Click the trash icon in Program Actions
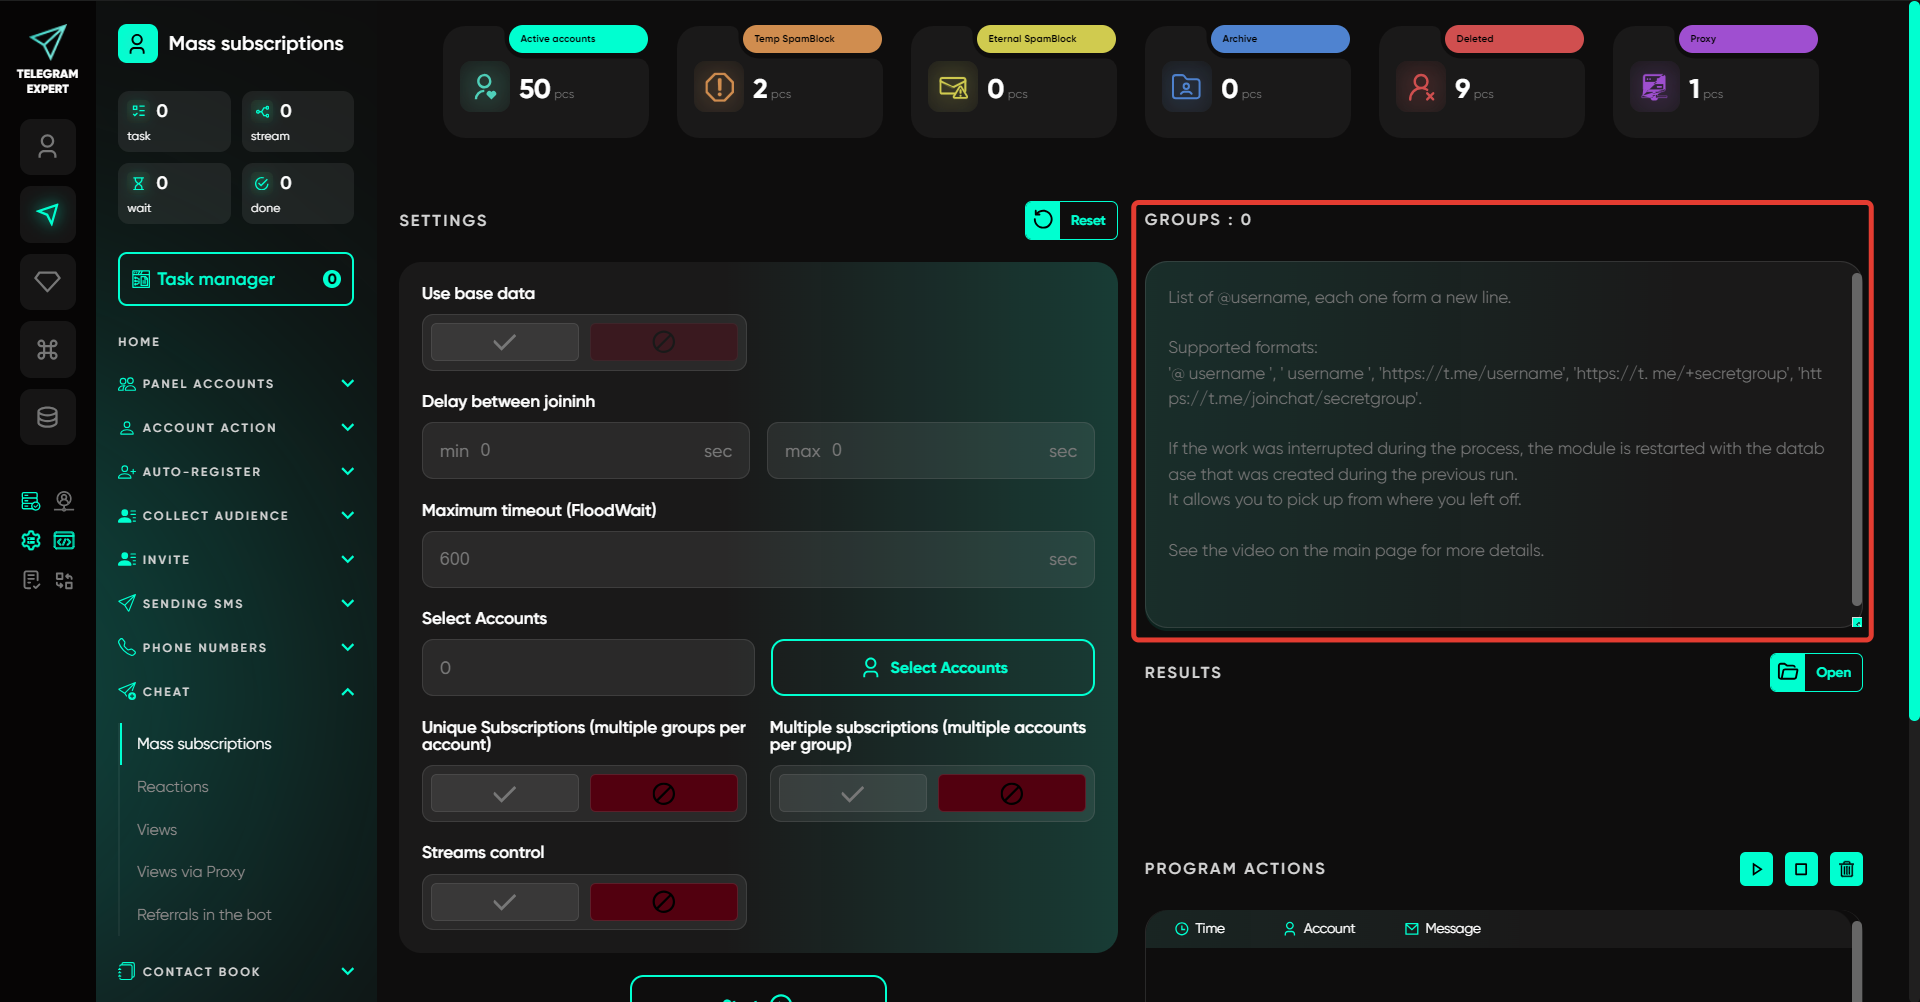This screenshot has width=1920, height=1002. 1846,869
